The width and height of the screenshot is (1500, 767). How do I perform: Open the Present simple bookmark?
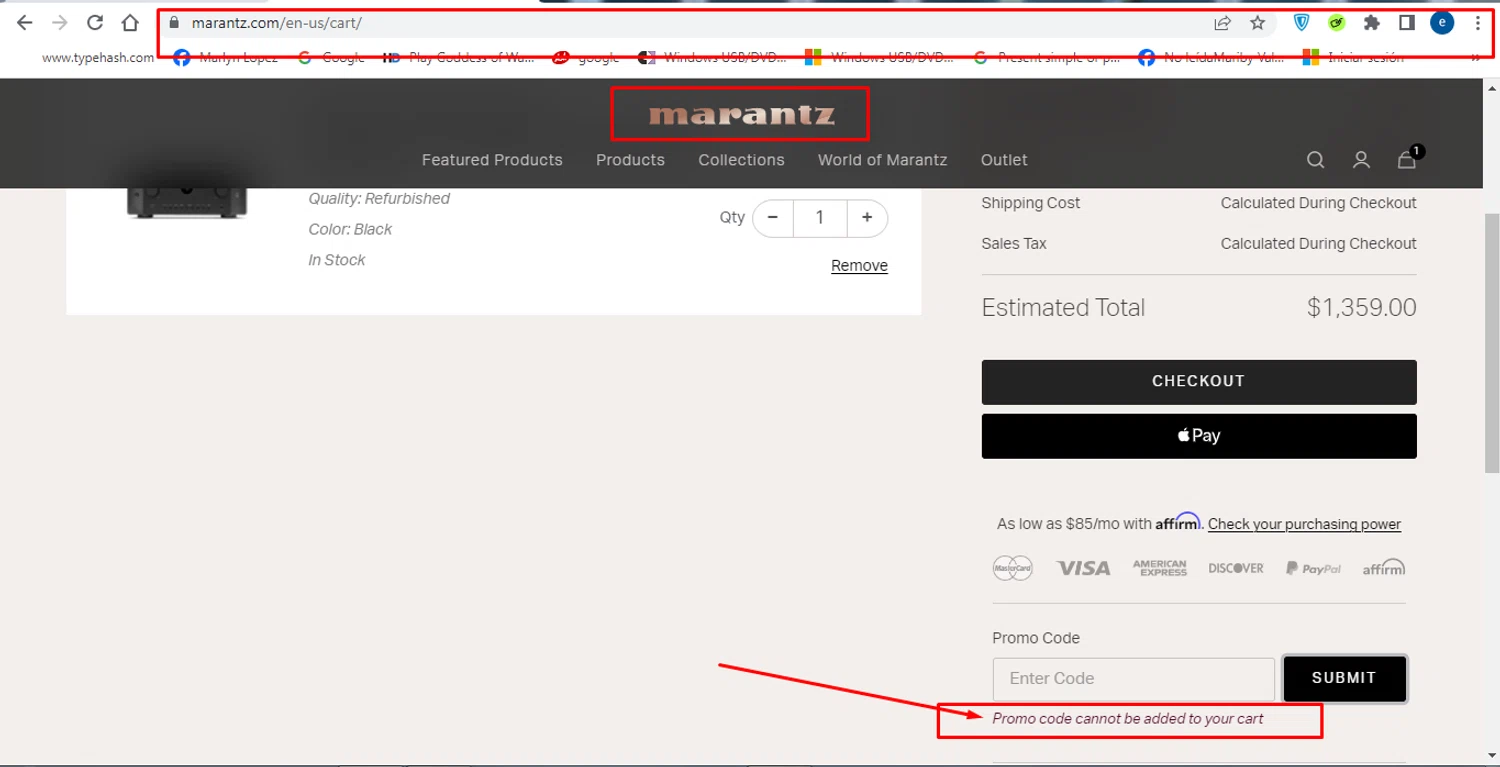[1047, 58]
